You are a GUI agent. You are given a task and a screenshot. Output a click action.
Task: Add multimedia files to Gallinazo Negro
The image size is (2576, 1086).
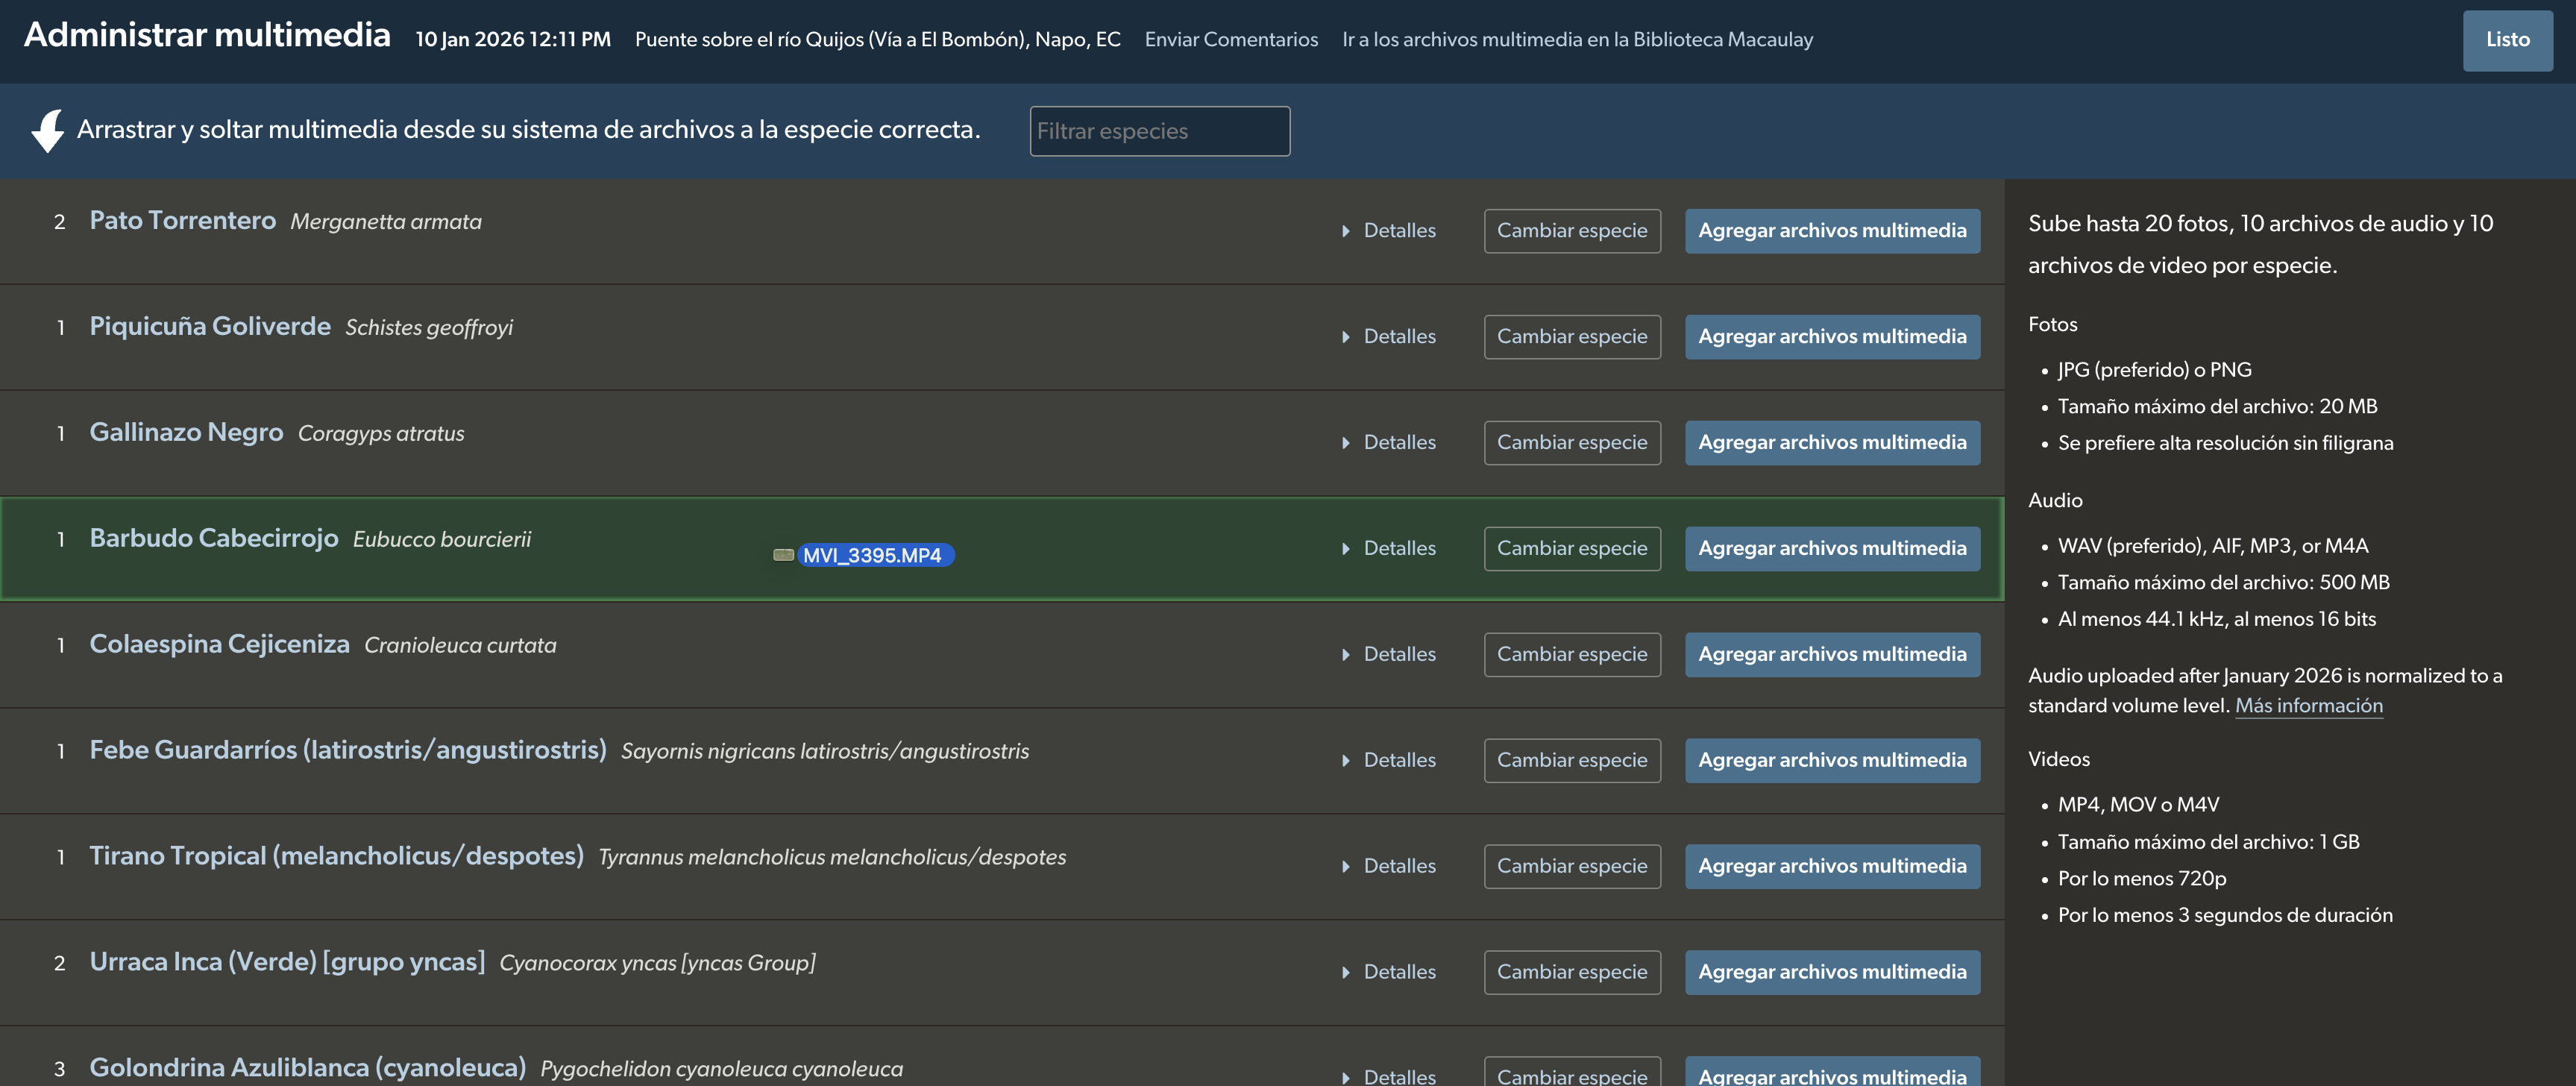pyautogui.click(x=1831, y=443)
